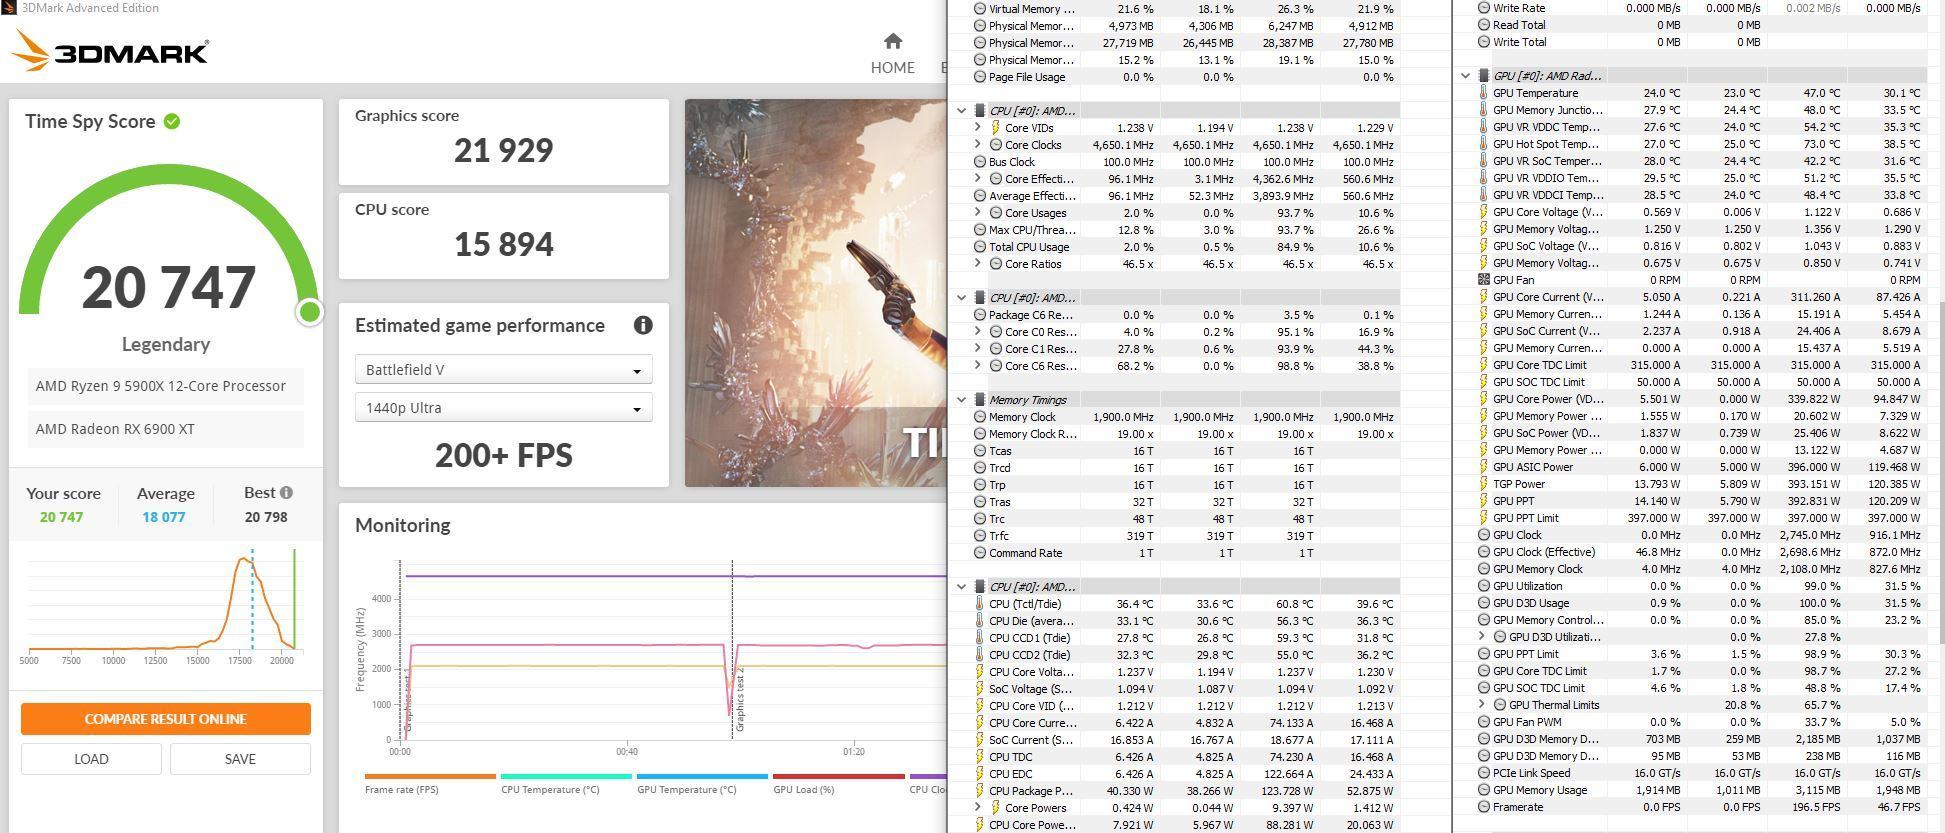The image size is (1945, 833).
Task: Open the Battlefield V game dropdown
Action: coord(503,370)
